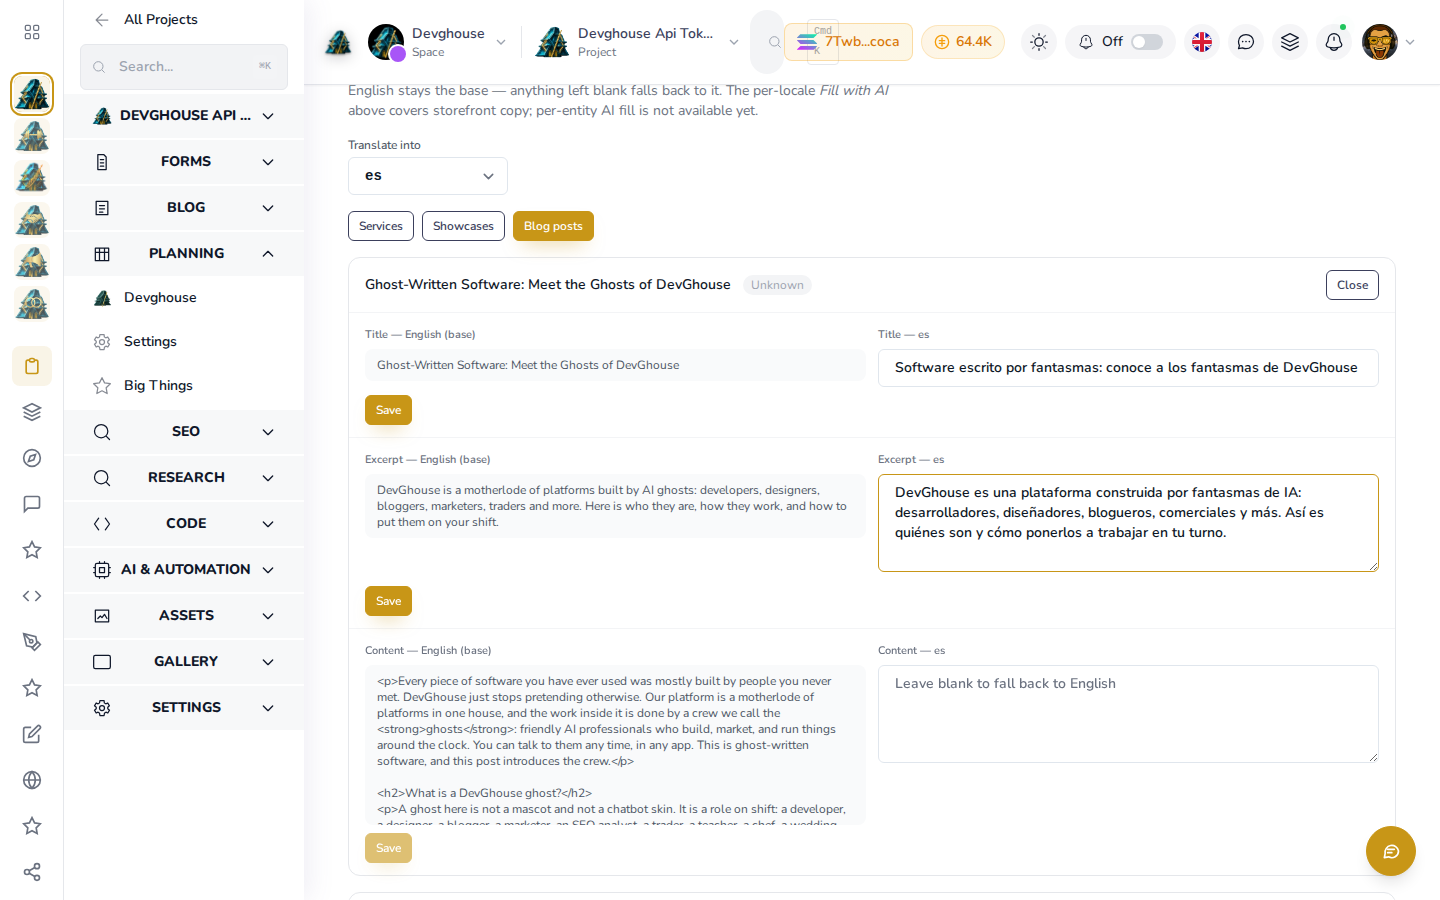The image size is (1440, 900).
Task: Close the blog post editor panel
Action: (x=1352, y=285)
